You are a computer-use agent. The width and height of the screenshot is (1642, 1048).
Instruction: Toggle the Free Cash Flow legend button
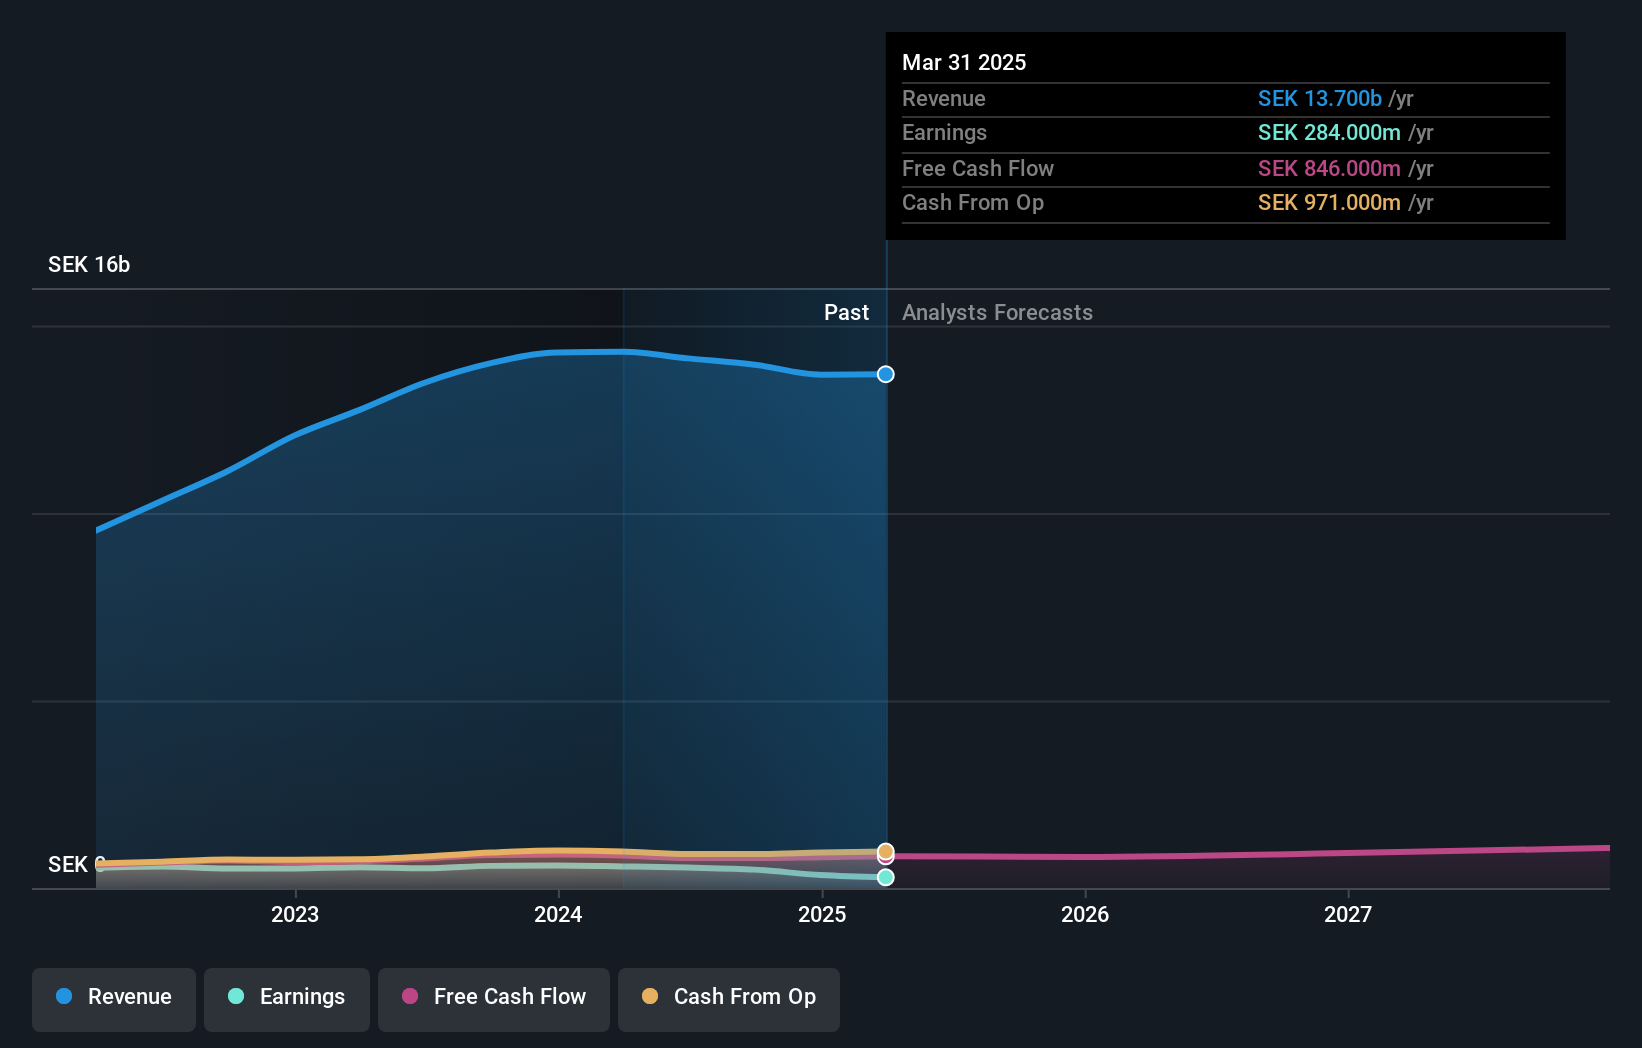[494, 999]
